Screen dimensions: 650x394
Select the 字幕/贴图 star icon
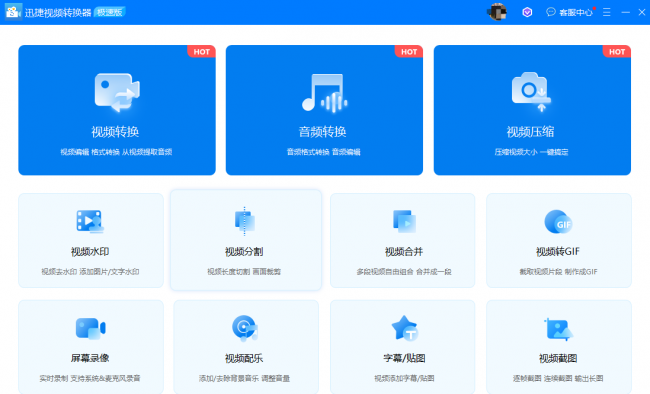coord(405,328)
